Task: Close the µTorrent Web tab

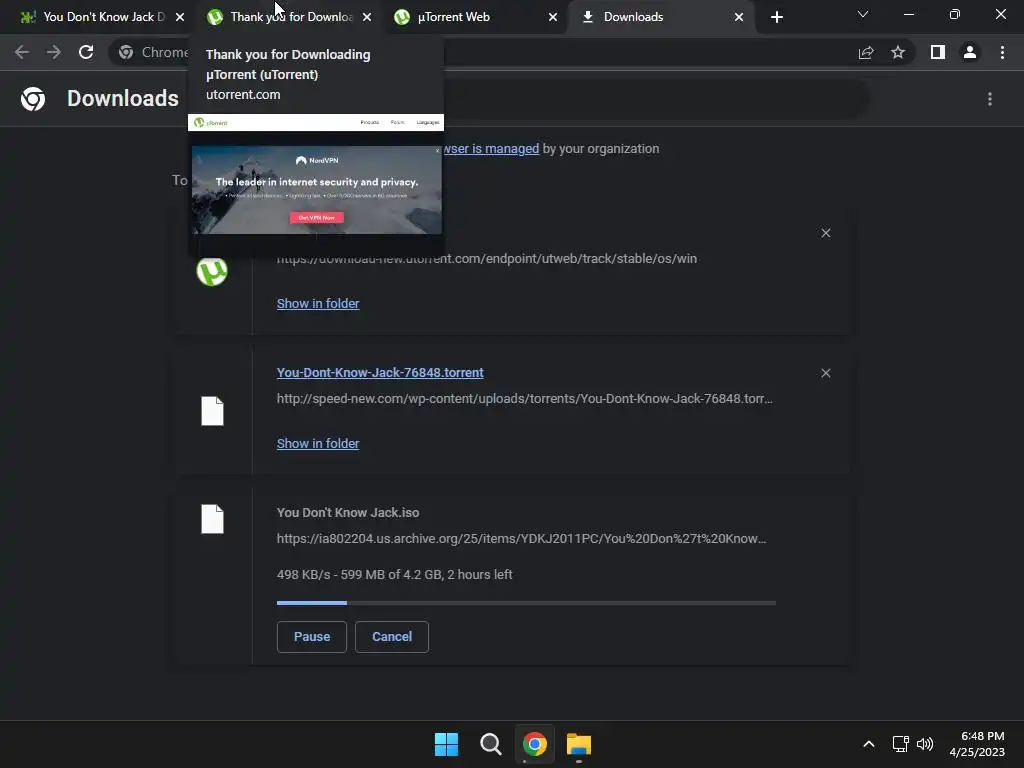Action: pos(553,17)
